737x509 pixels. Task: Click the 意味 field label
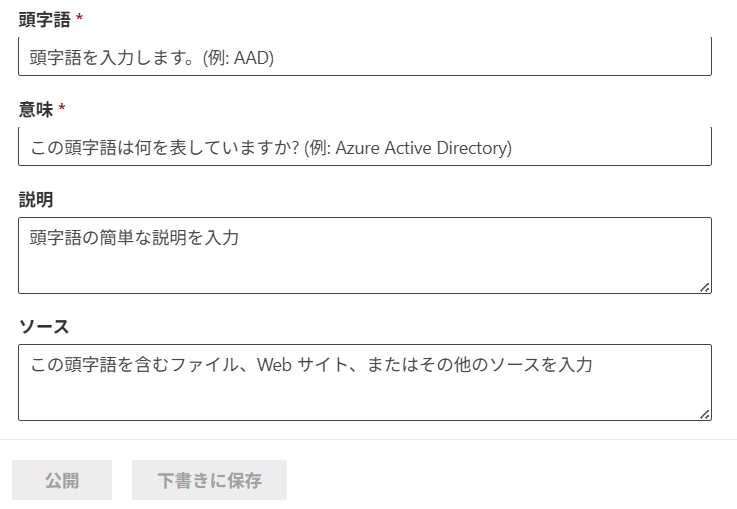tap(36, 110)
